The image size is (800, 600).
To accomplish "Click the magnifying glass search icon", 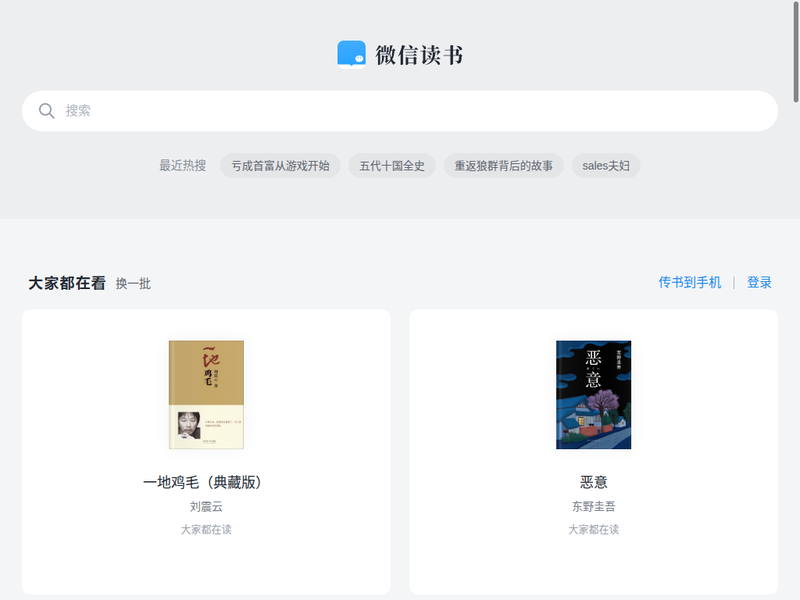I will pos(46,111).
